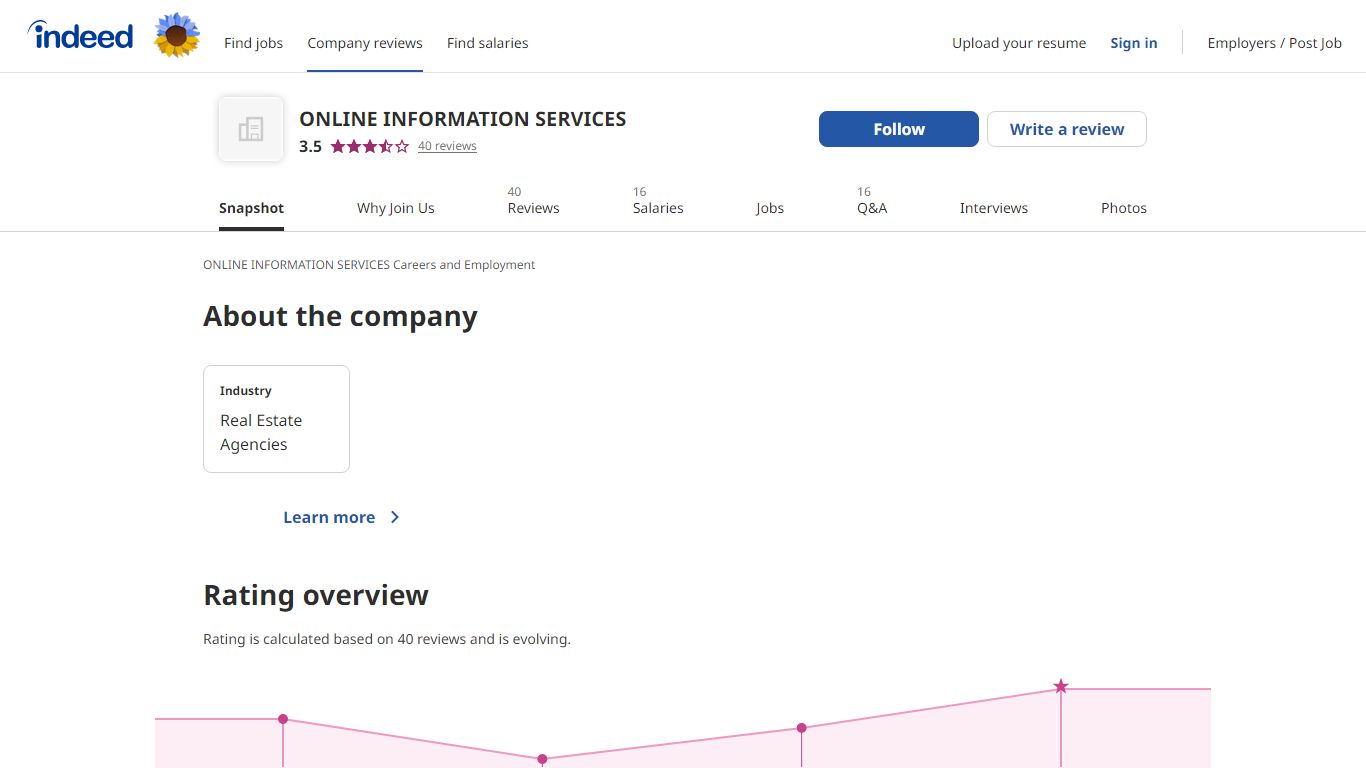This screenshot has width=1366, height=768.
Task: Click the third data point on rating chart
Action: coord(802,728)
